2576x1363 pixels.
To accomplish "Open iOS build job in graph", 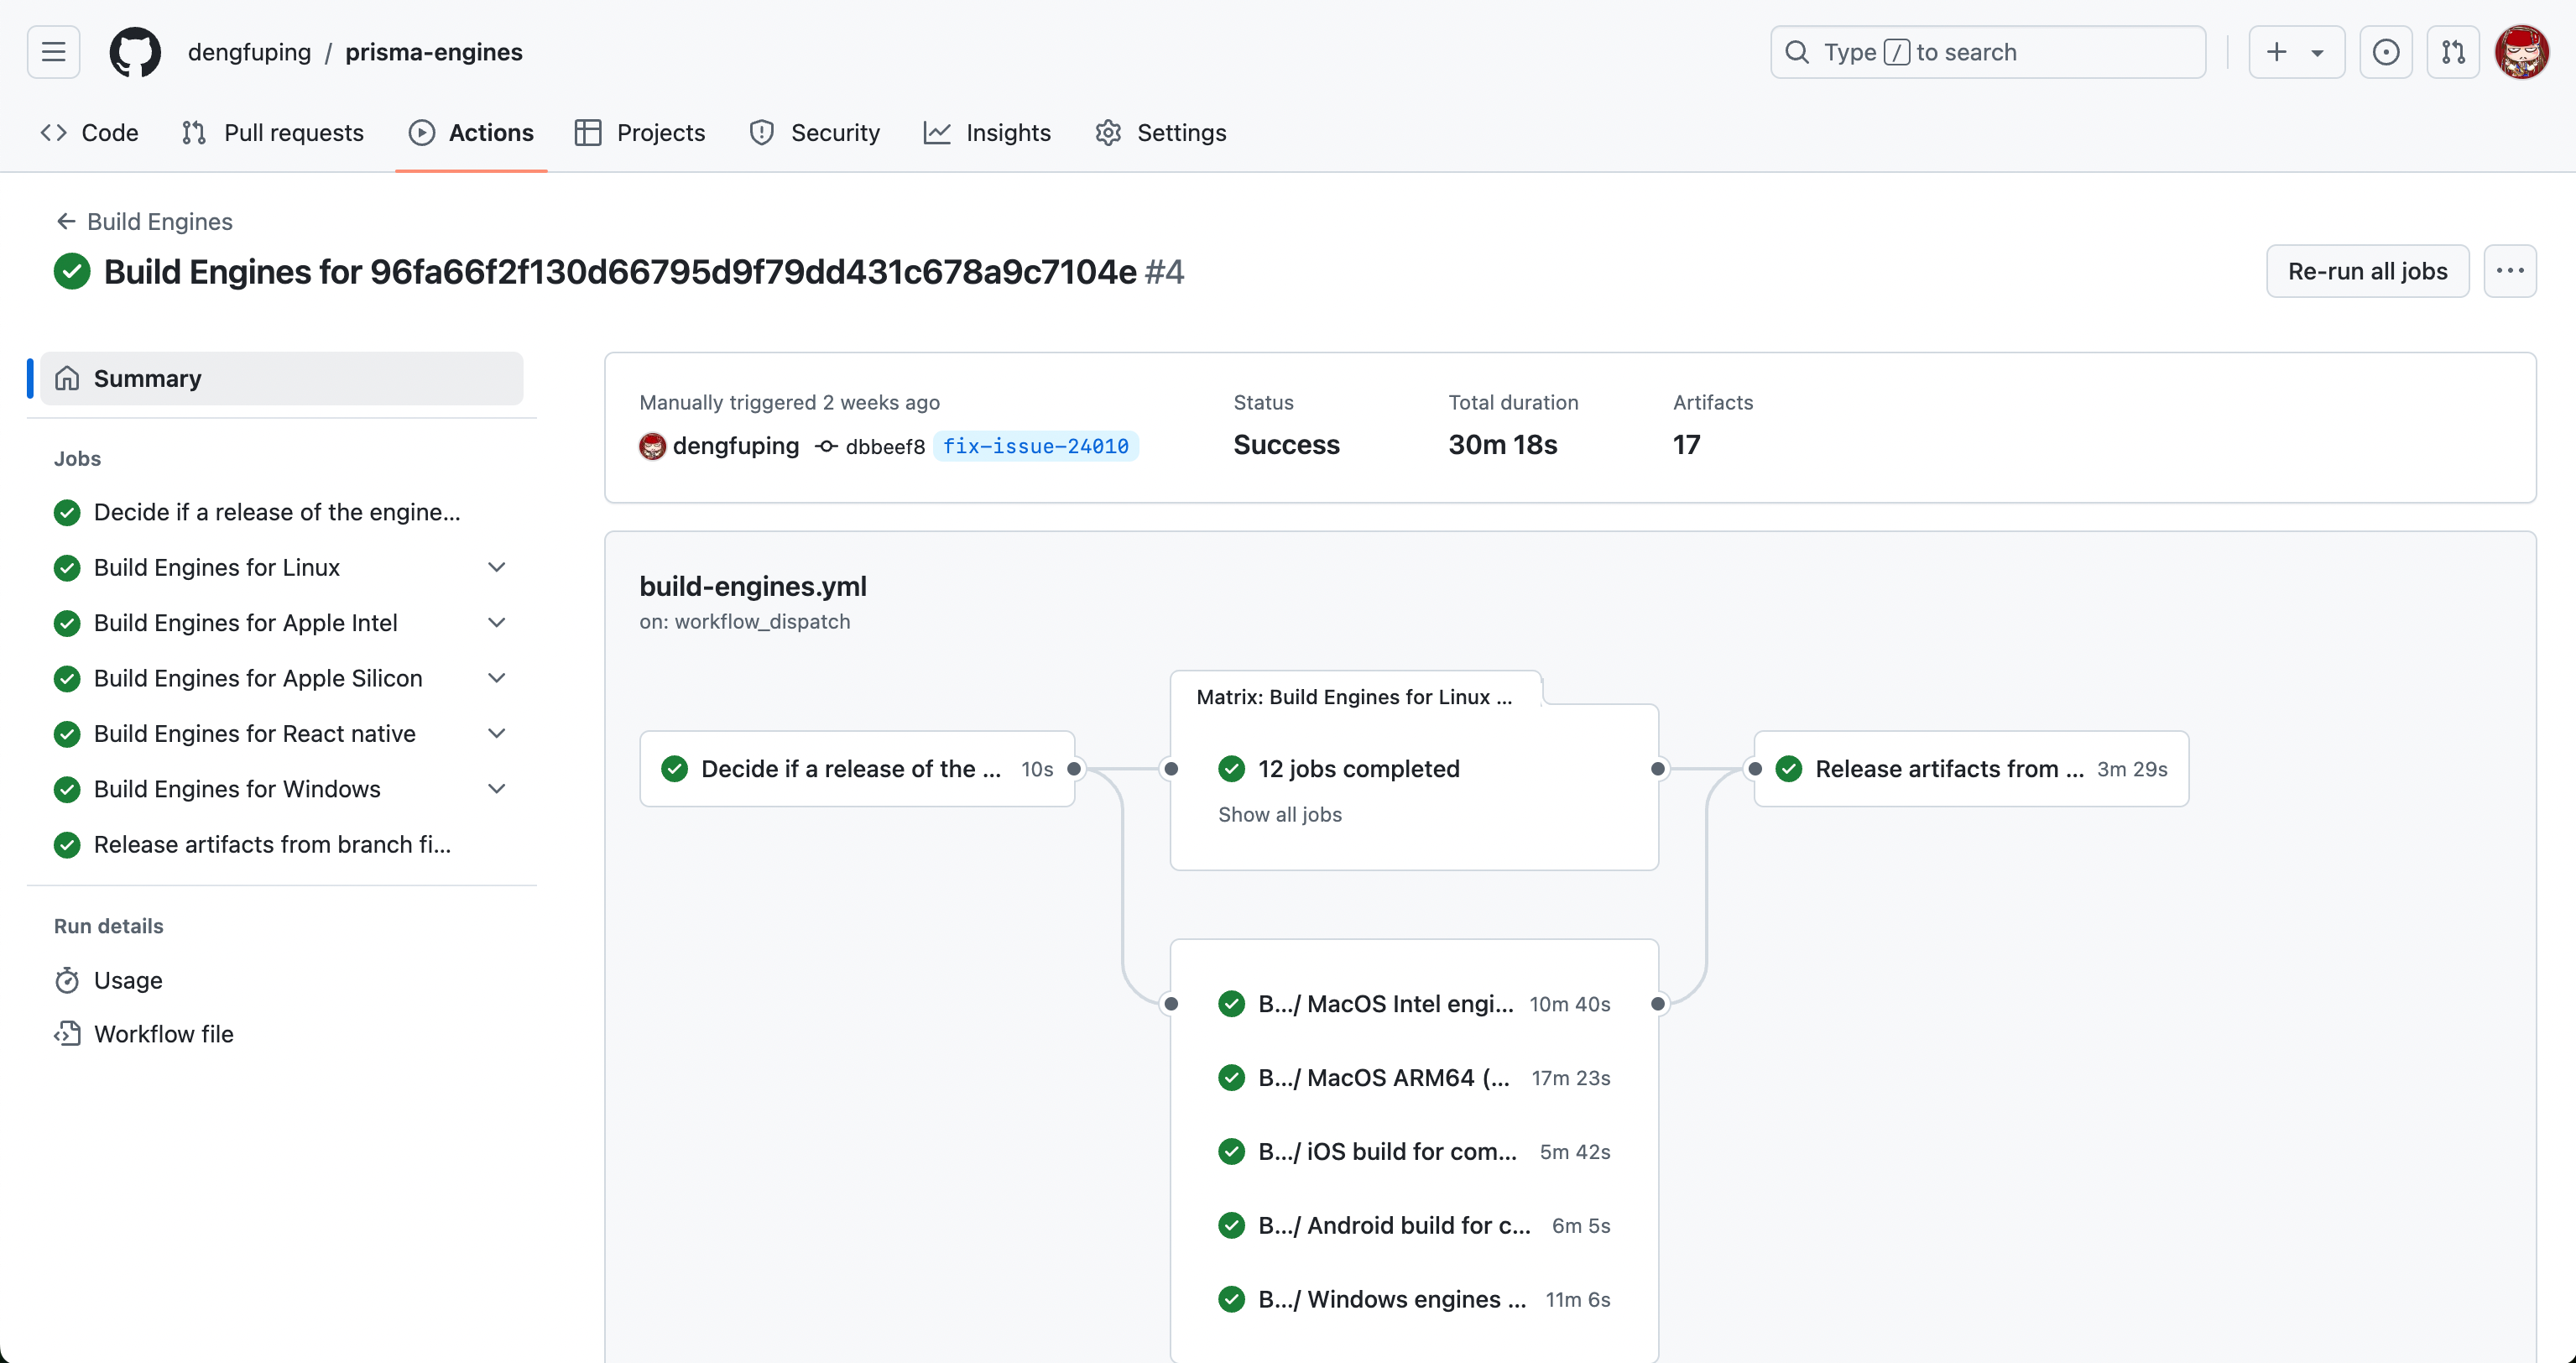I will [x=1414, y=1151].
